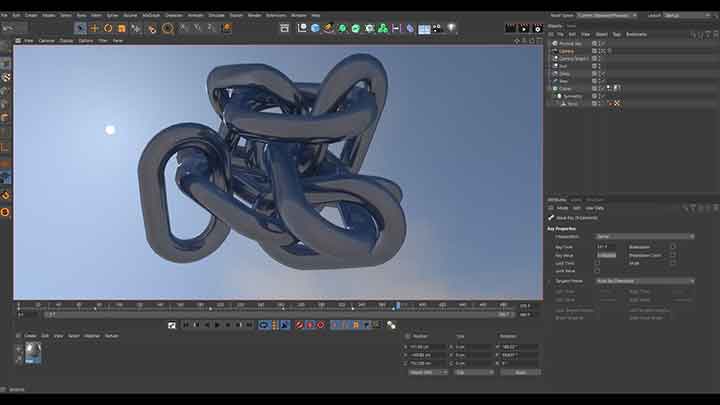Play the animation forward
The image size is (720, 405).
pyautogui.click(x=217, y=325)
